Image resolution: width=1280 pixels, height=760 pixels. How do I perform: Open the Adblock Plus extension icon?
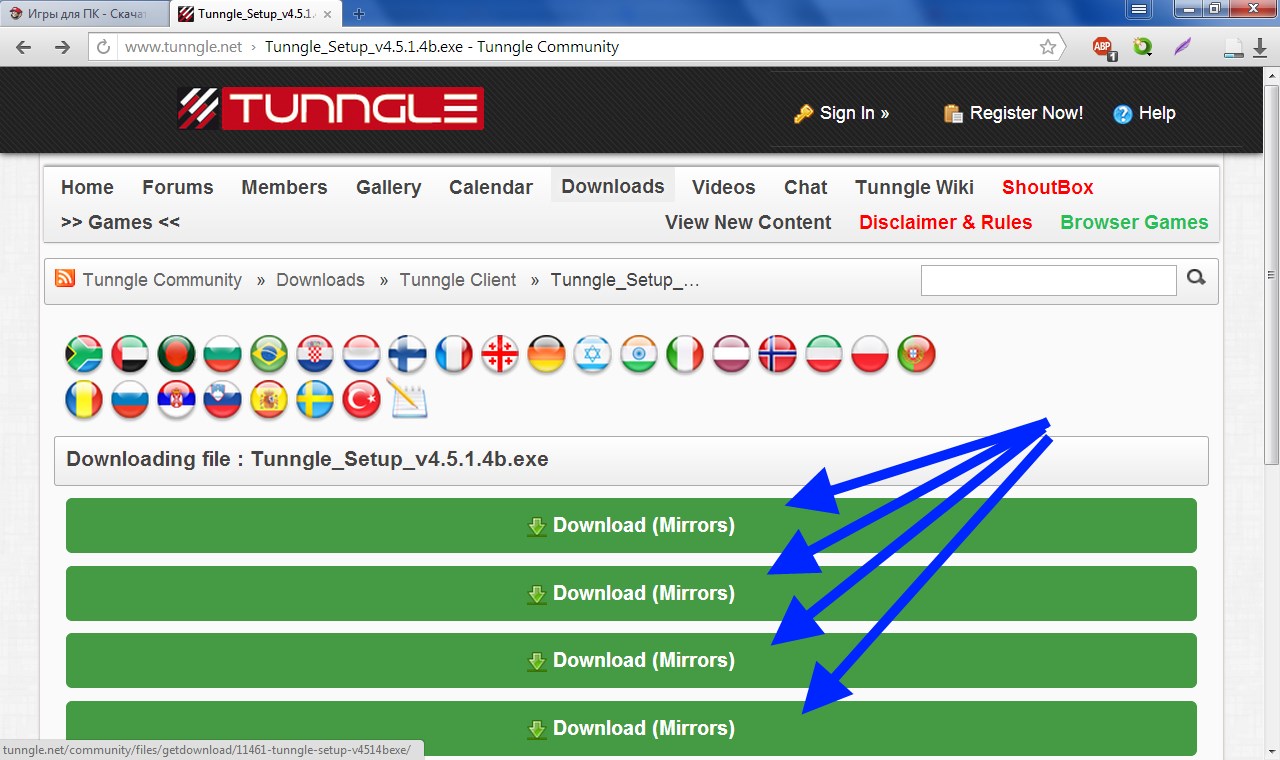point(1102,47)
